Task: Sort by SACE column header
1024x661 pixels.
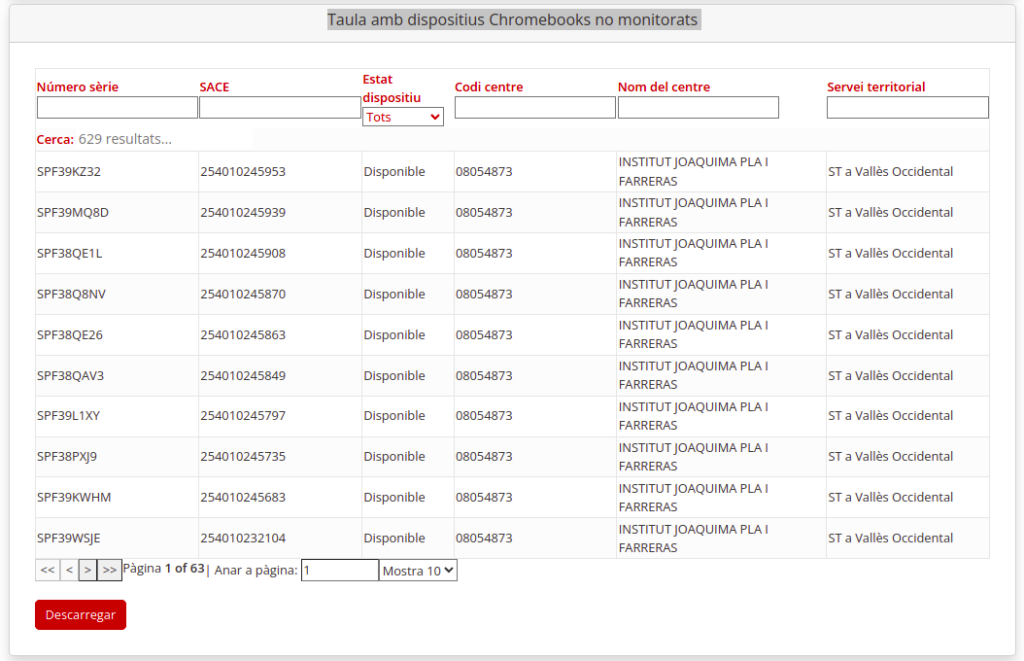Action: pos(214,87)
